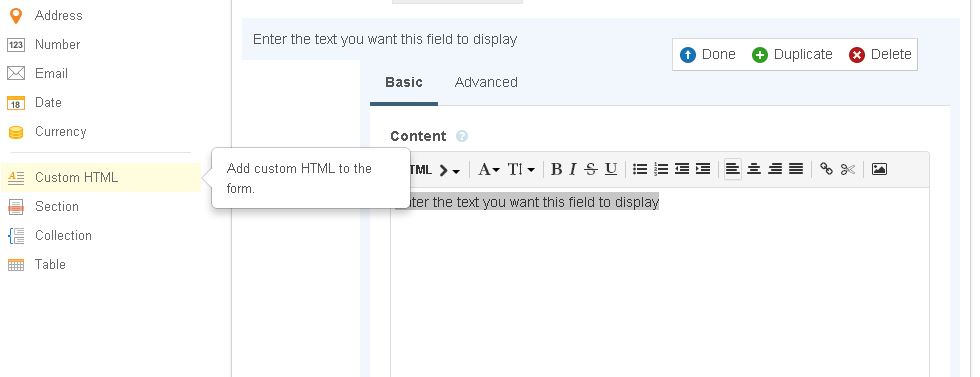Expand the code format dropdown arrow

click(x=449, y=170)
